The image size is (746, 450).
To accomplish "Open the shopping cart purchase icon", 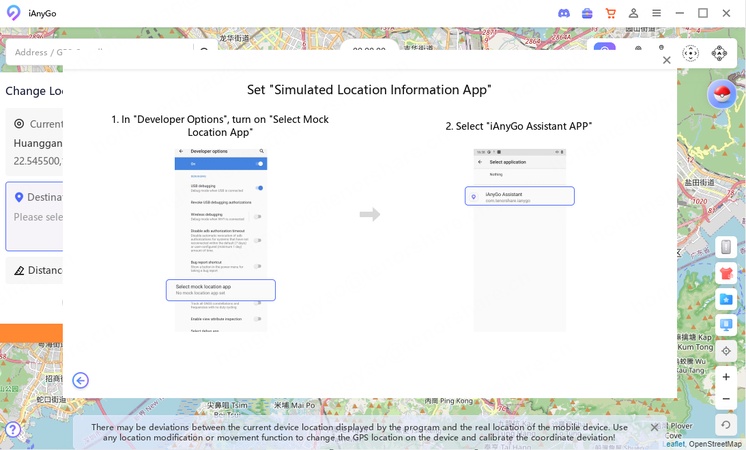I will (610, 13).
